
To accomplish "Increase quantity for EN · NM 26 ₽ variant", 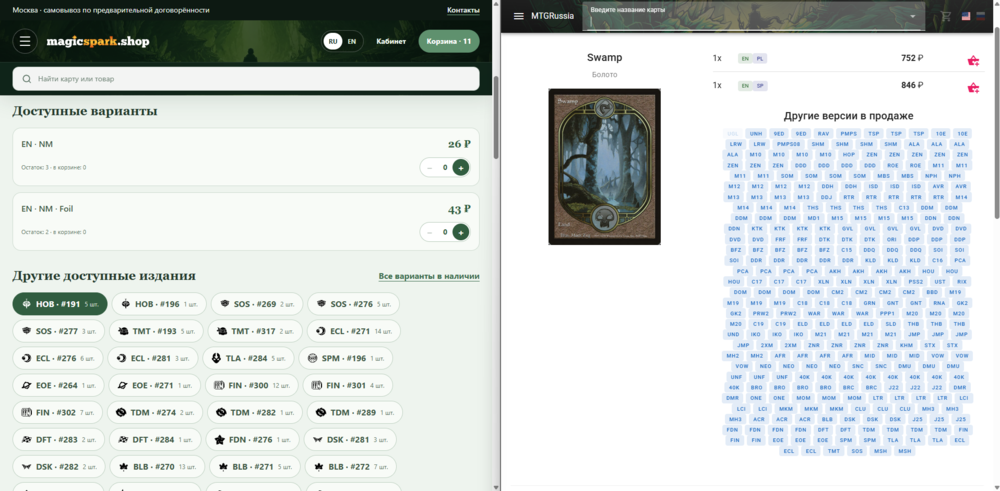I will pos(460,168).
